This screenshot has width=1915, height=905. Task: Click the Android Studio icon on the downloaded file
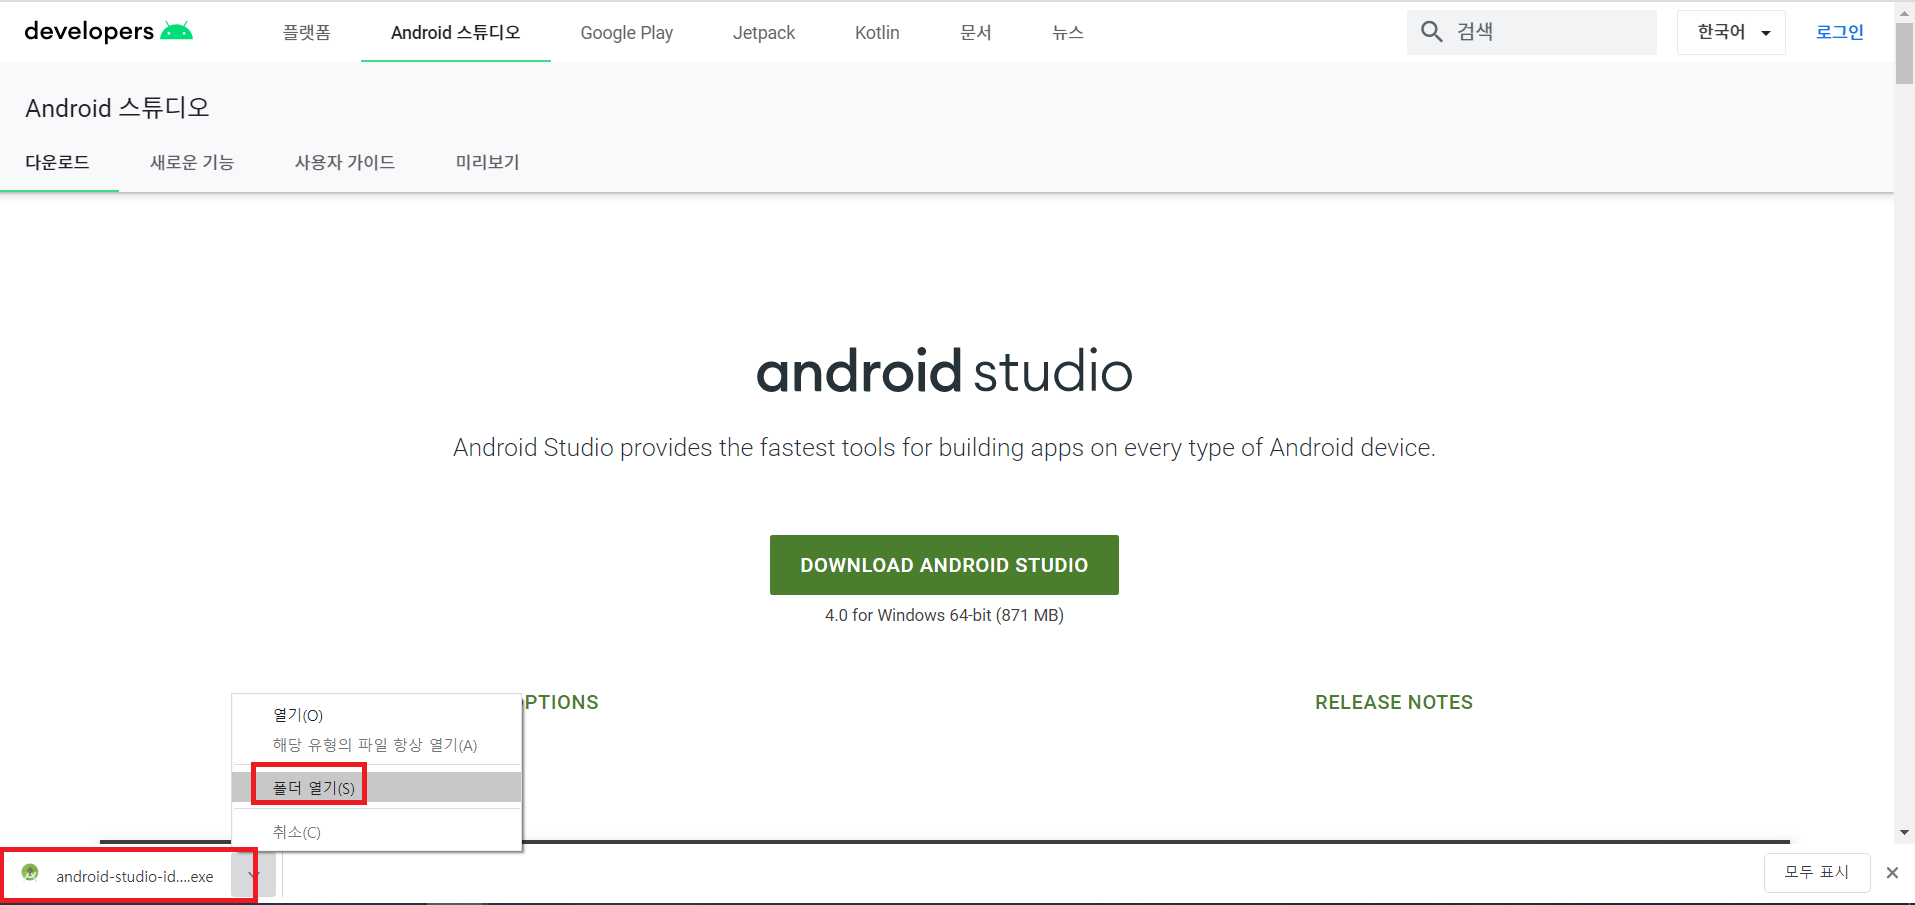tap(30, 874)
